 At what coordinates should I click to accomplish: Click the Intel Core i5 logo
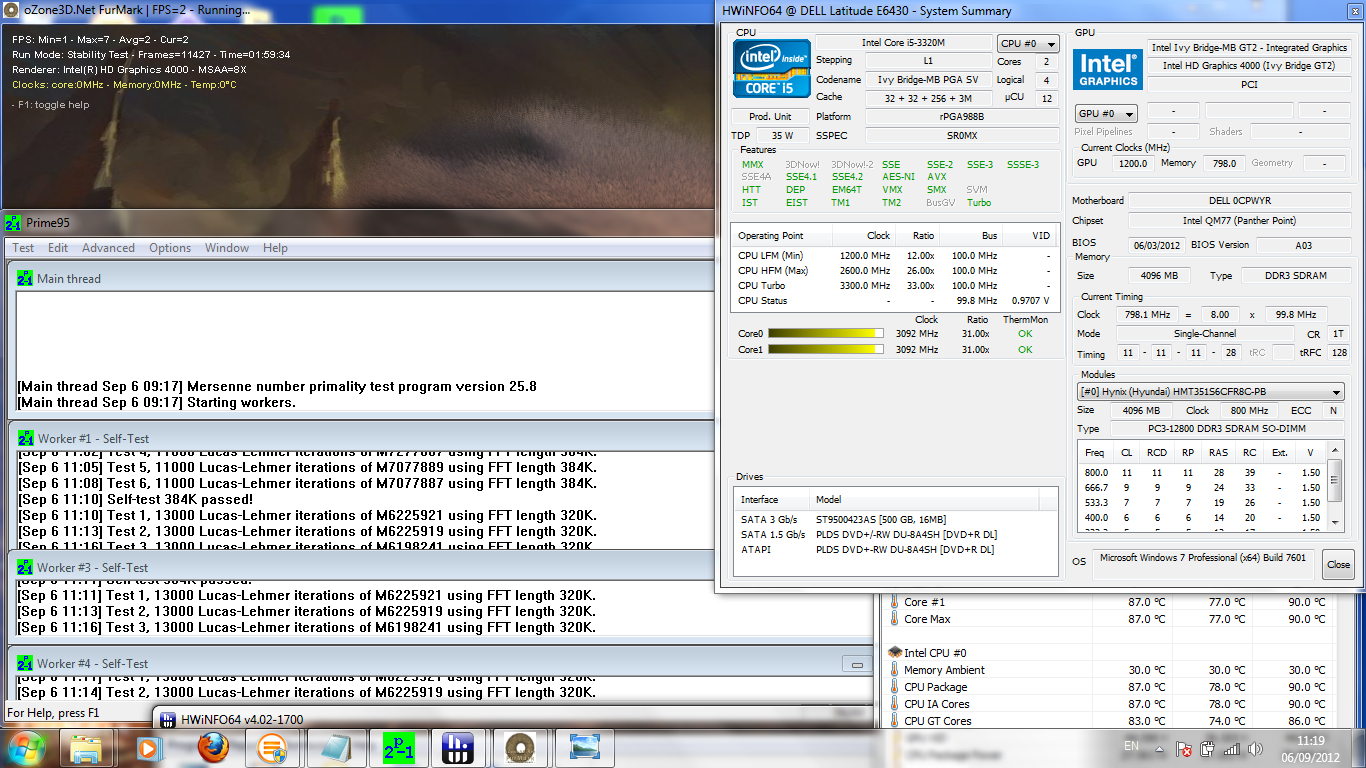coord(771,68)
